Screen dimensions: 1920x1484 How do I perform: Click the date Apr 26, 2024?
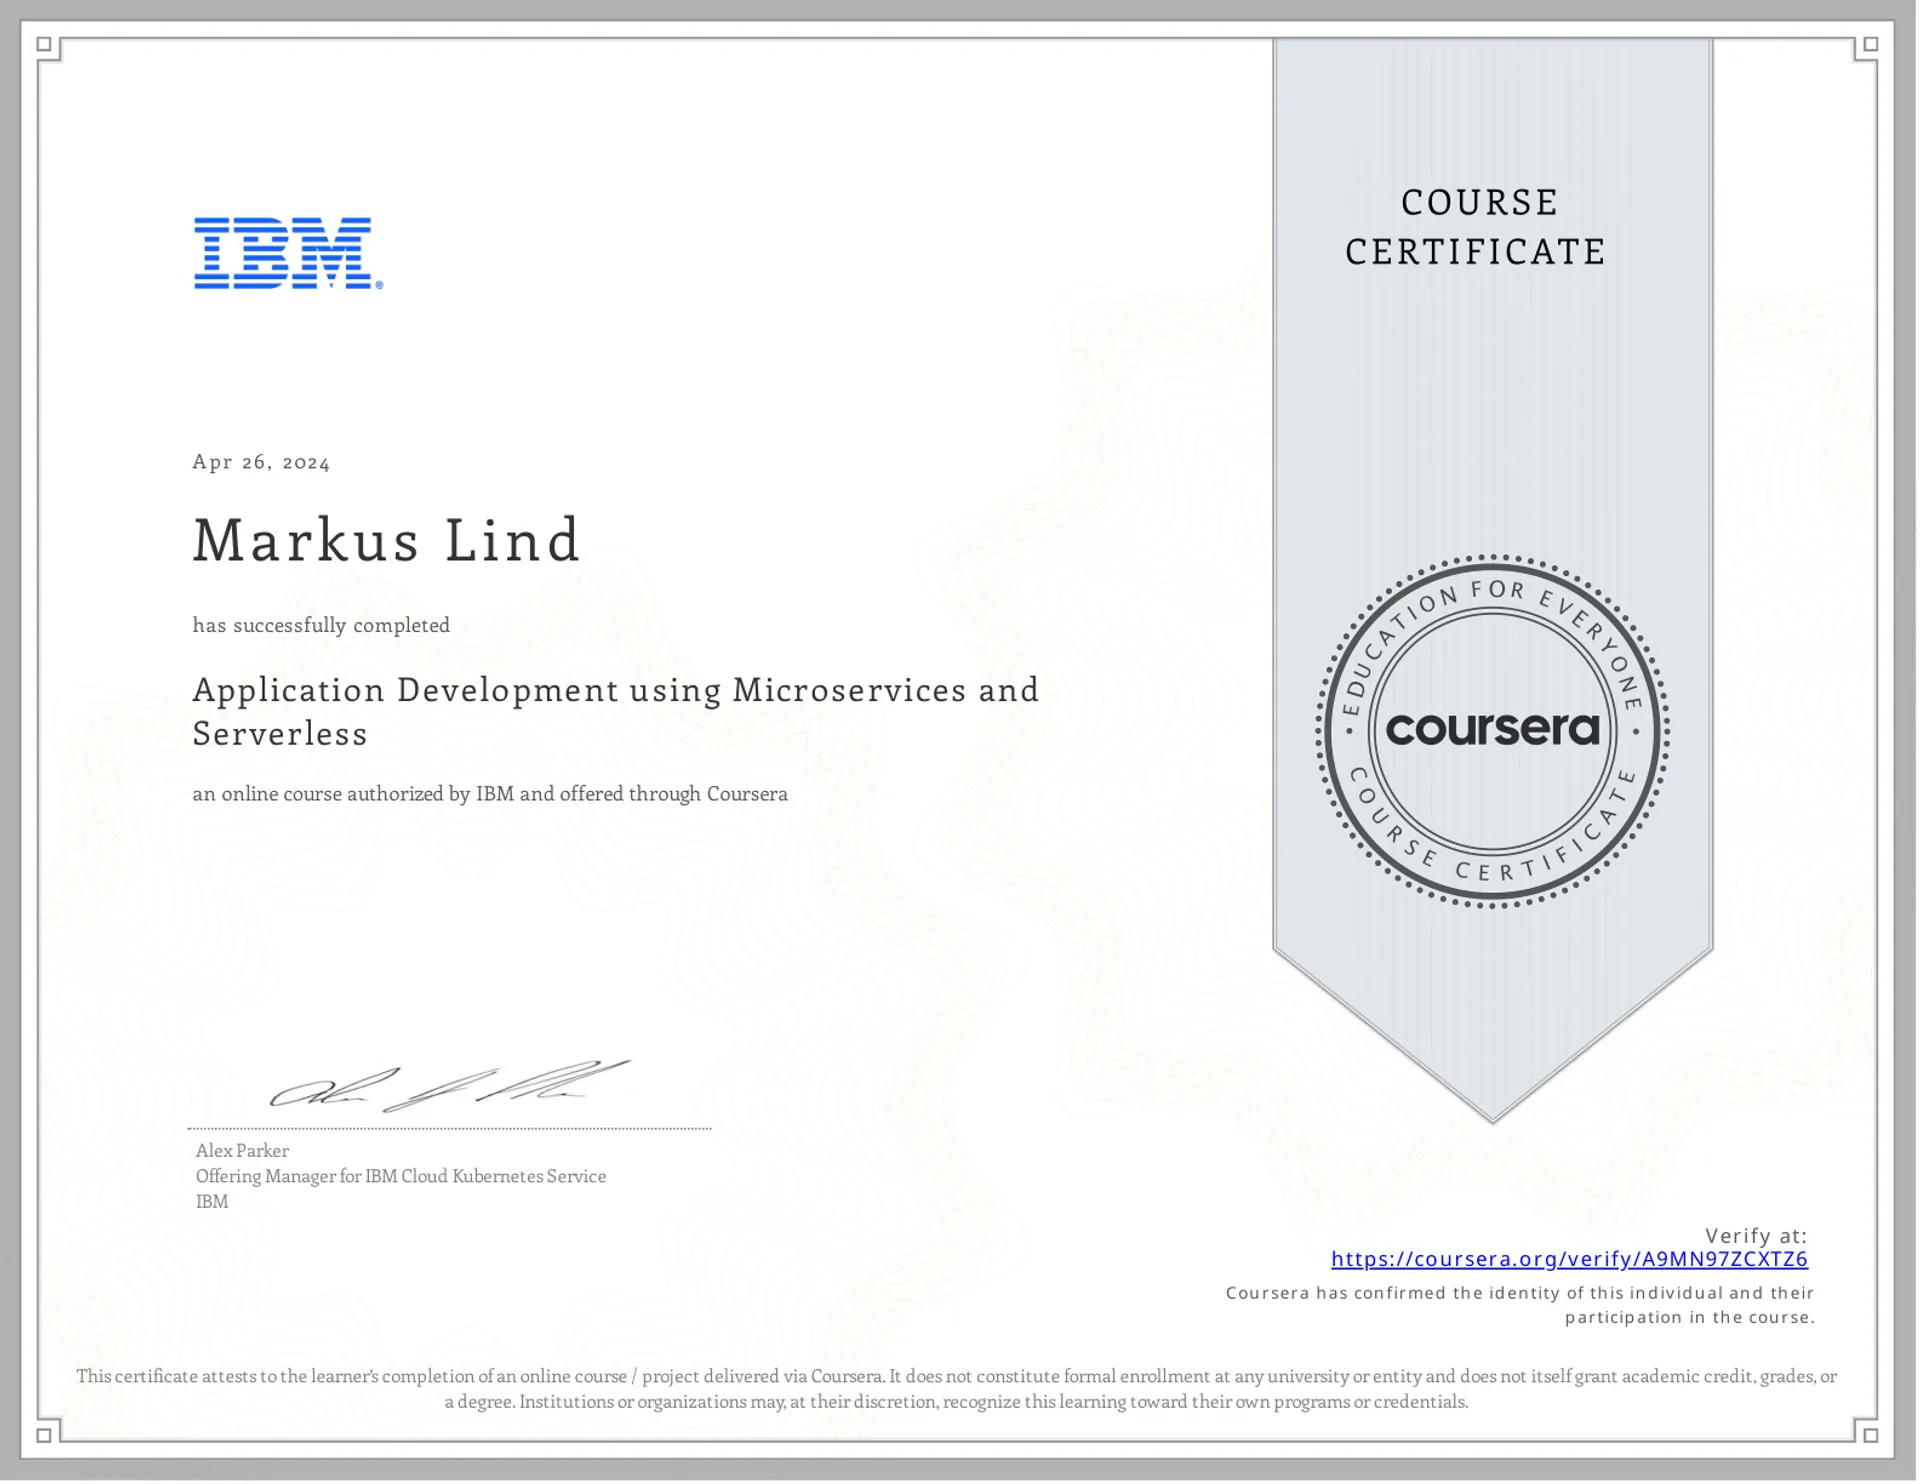tap(262, 463)
